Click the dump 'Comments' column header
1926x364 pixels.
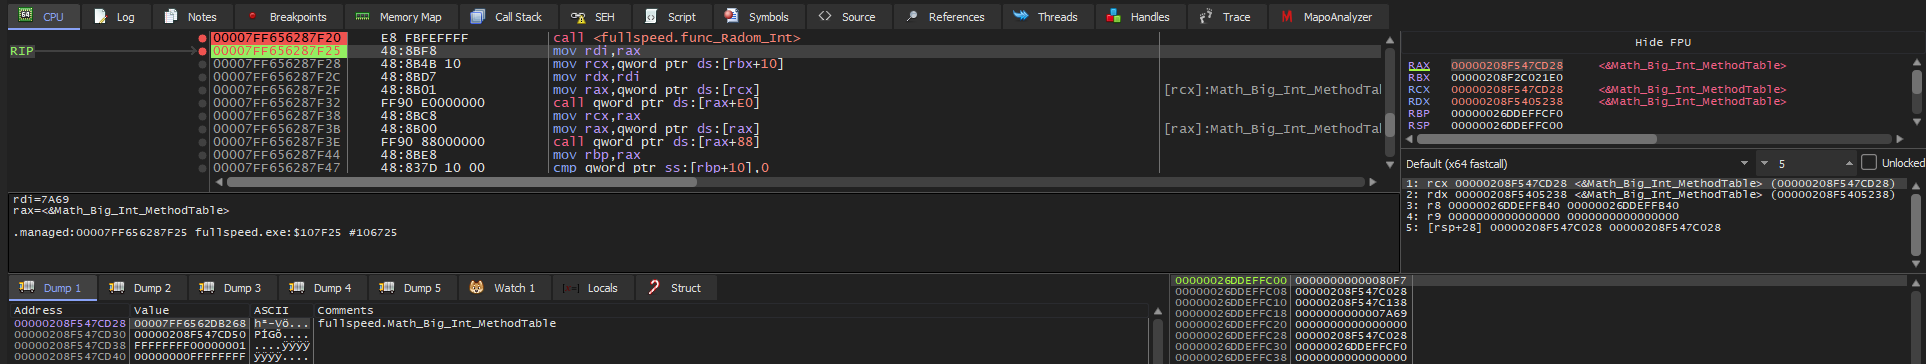[x=345, y=311]
